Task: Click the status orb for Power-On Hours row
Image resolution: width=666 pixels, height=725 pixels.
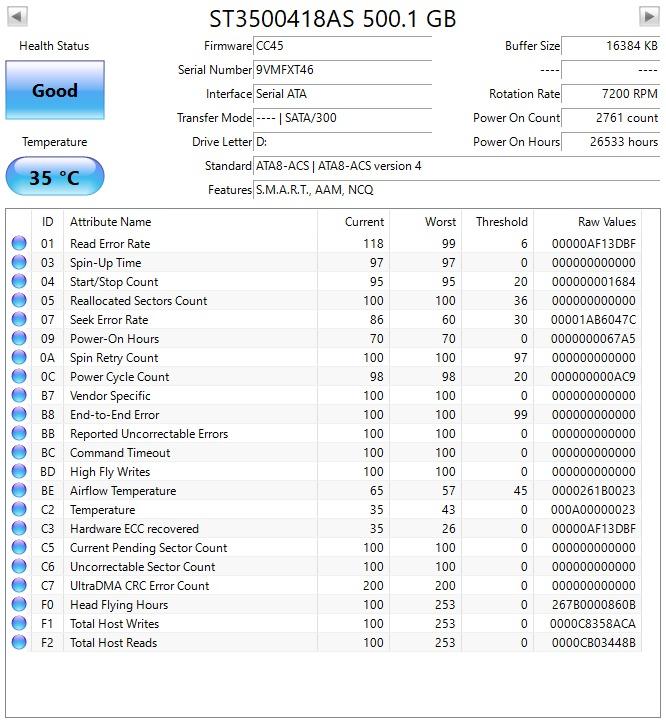Action: point(19,338)
